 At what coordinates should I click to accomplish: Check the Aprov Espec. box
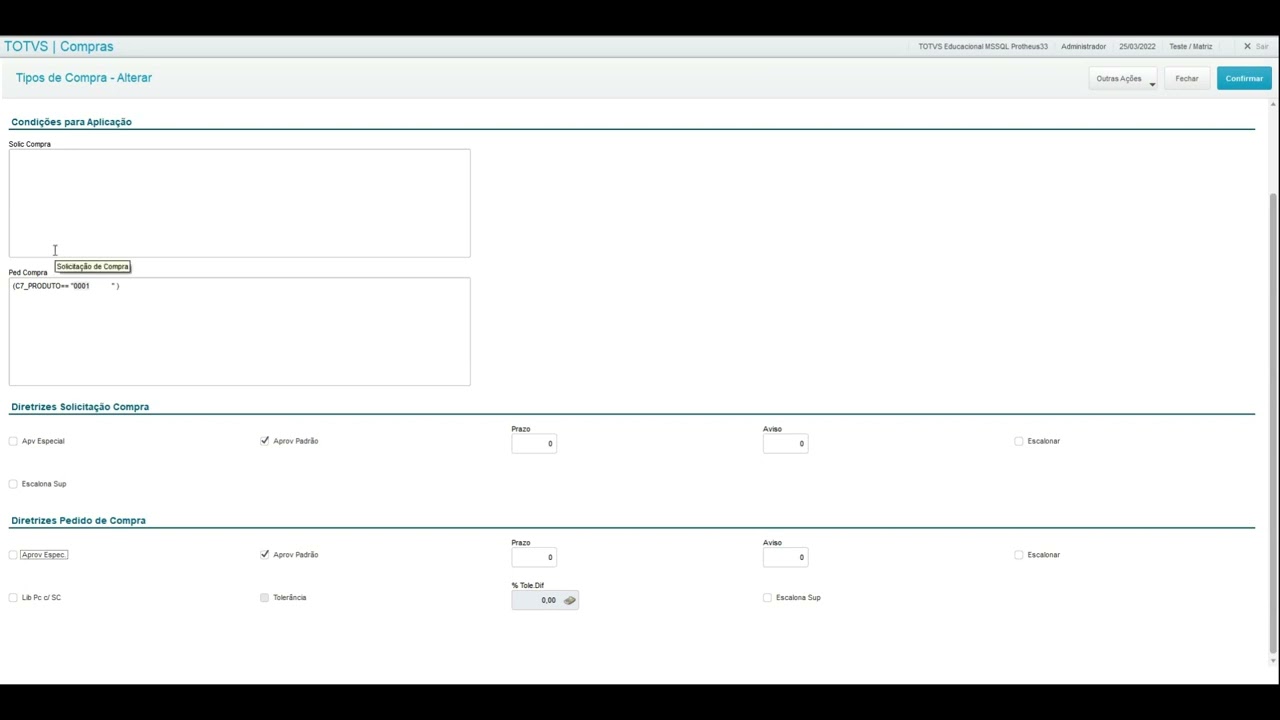(13, 555)
